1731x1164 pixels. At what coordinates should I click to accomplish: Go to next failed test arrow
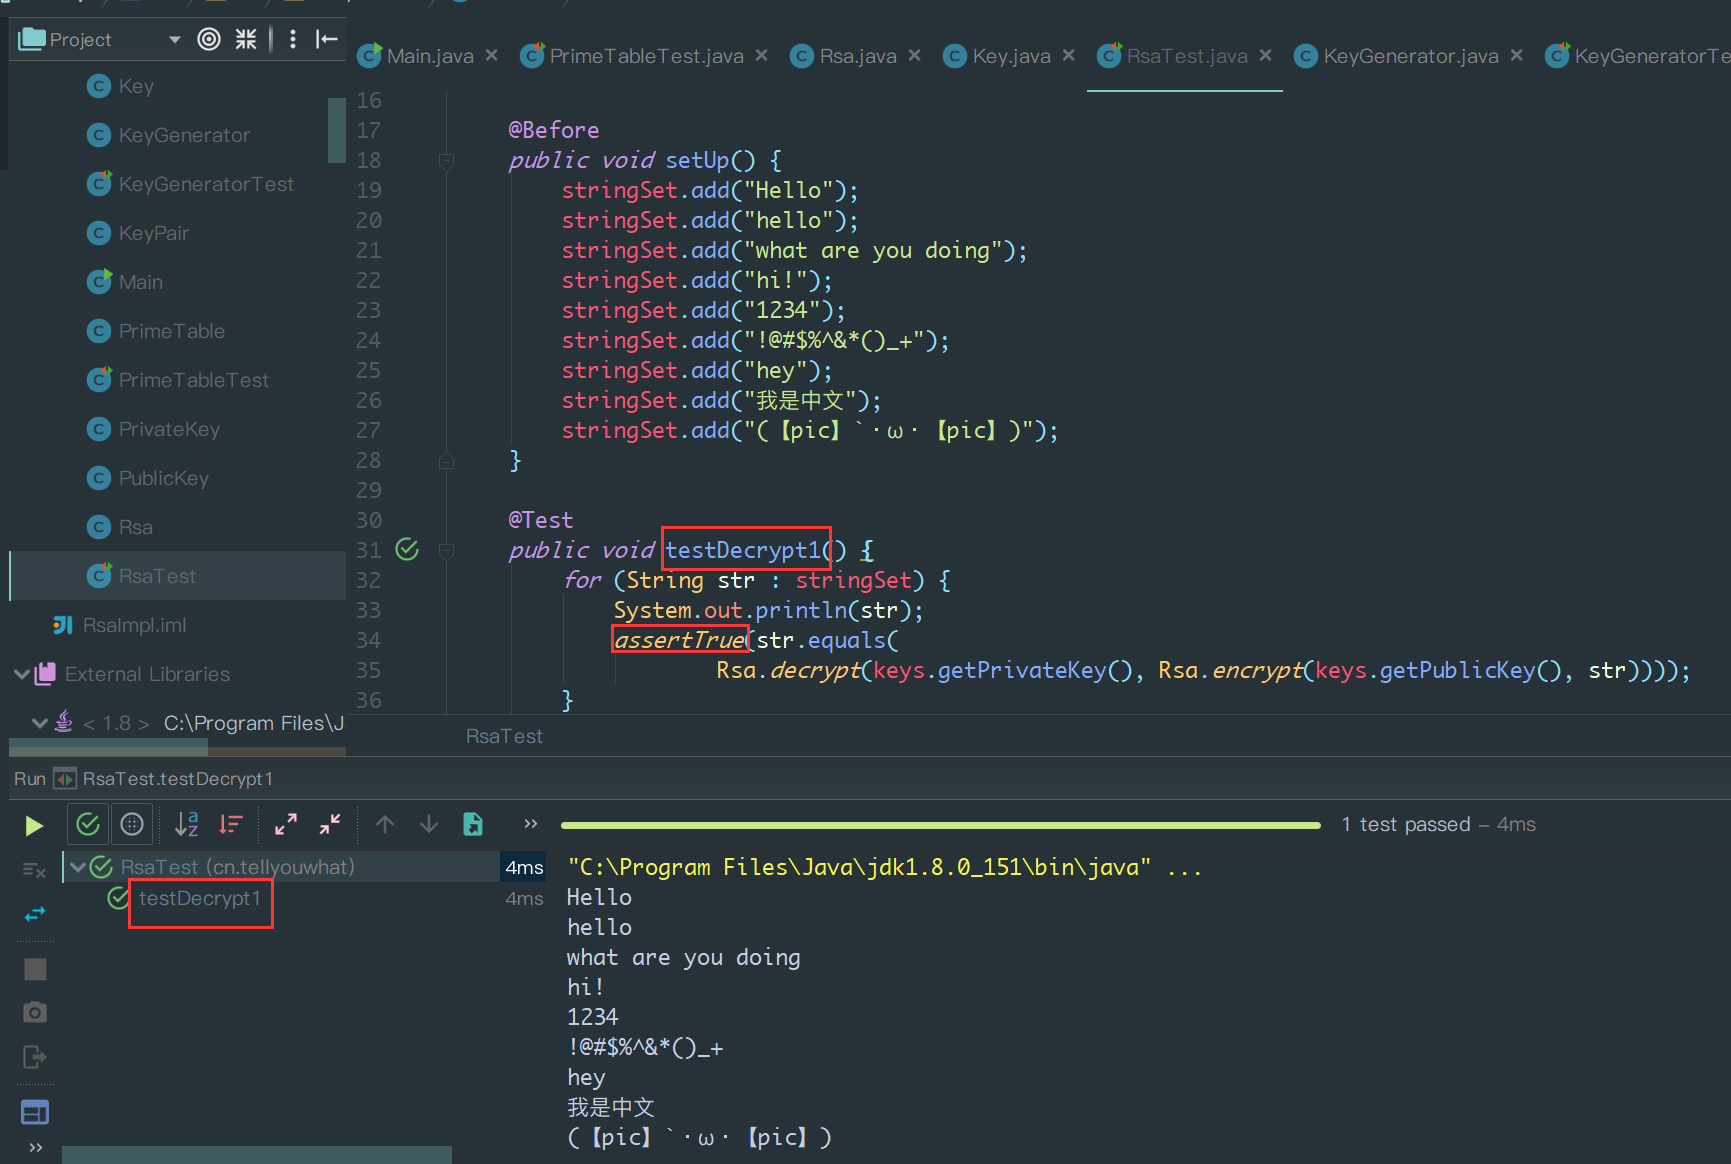pyautogui.click(x=429, y=824)
